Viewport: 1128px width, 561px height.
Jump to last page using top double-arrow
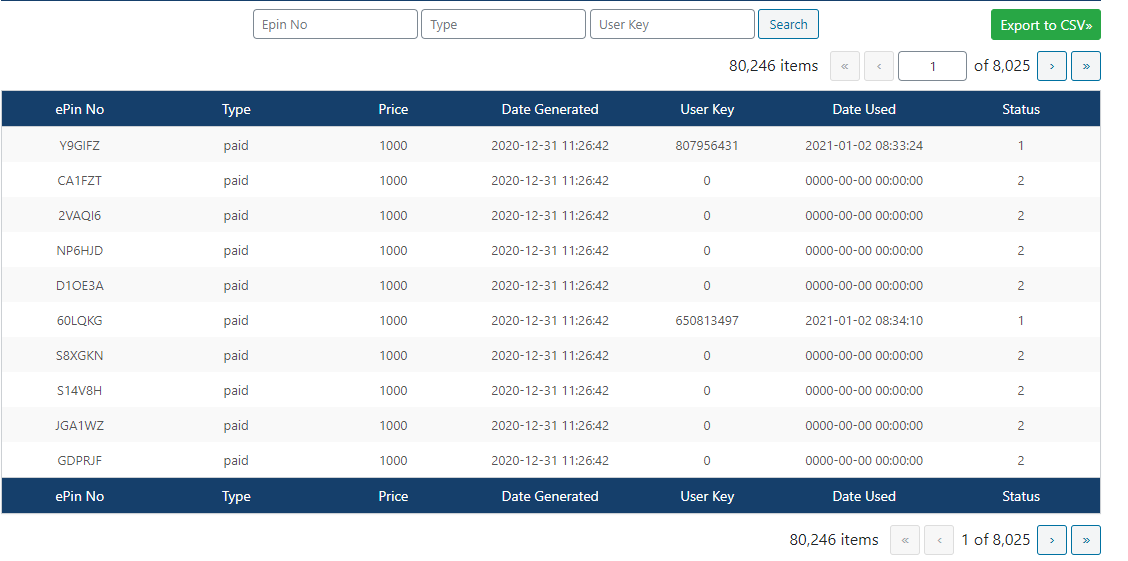1085,66
